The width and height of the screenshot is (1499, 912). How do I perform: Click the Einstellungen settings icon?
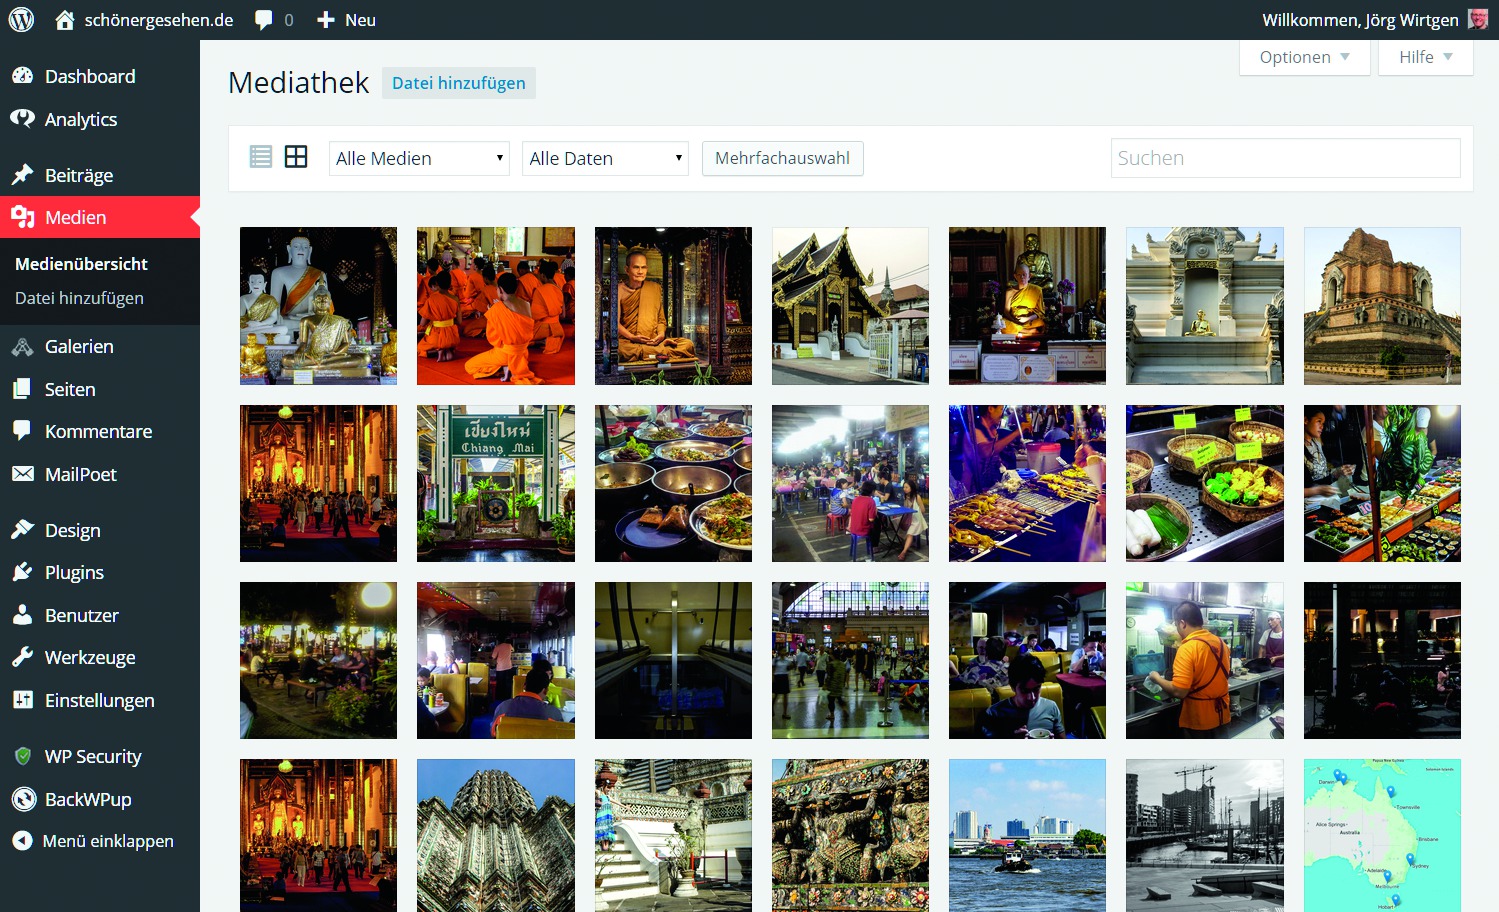tap(23, 700)
